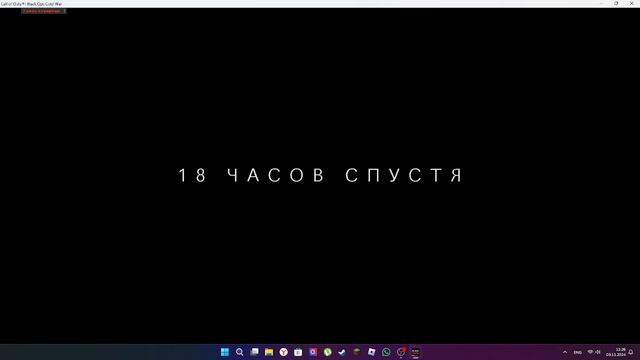Open the dark green game icon
This screenshot has height=360, width=640.
click(x=357, y=352)
